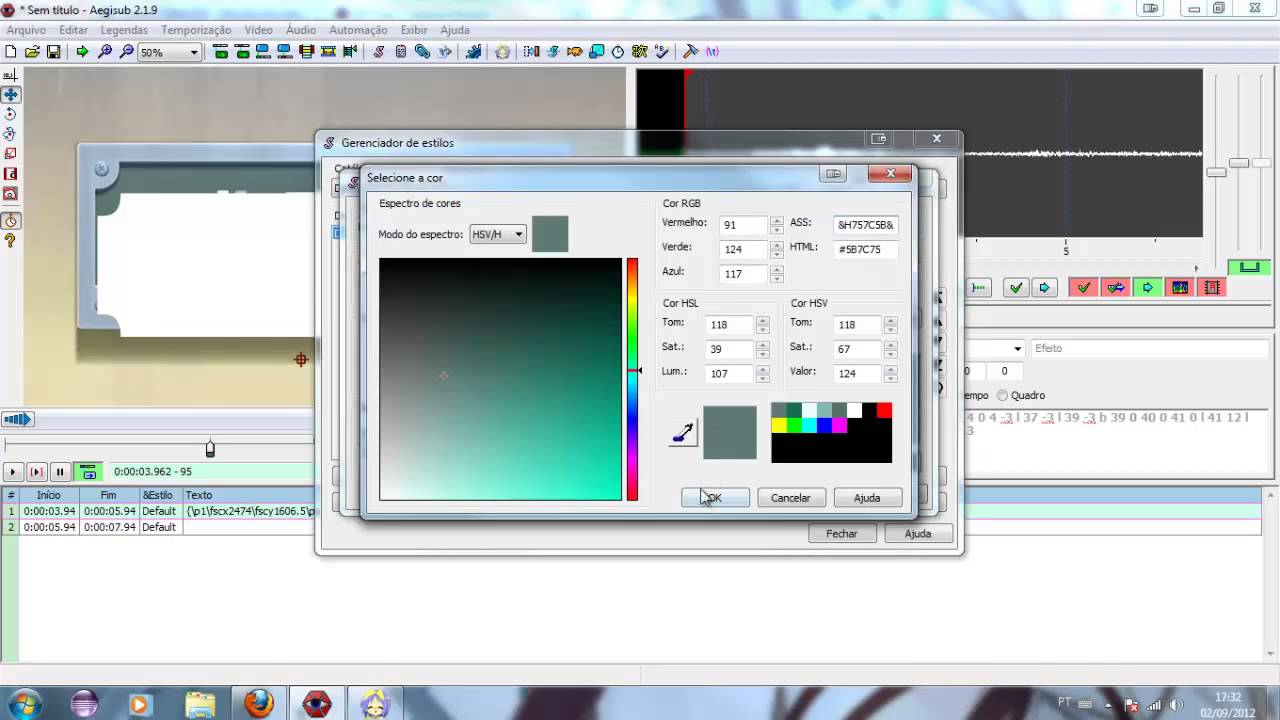
Task: Click the cycle tag hiding icon
Action: coord(712,51)
